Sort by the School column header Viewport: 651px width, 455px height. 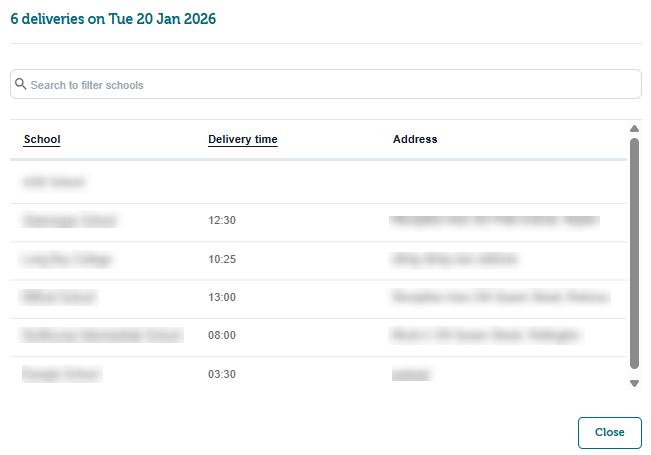[42, 140]
